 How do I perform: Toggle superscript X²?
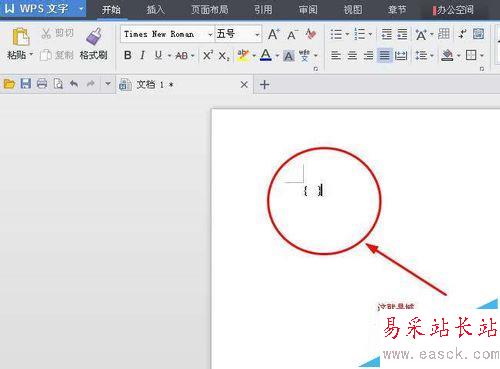[x=208, y=55]
